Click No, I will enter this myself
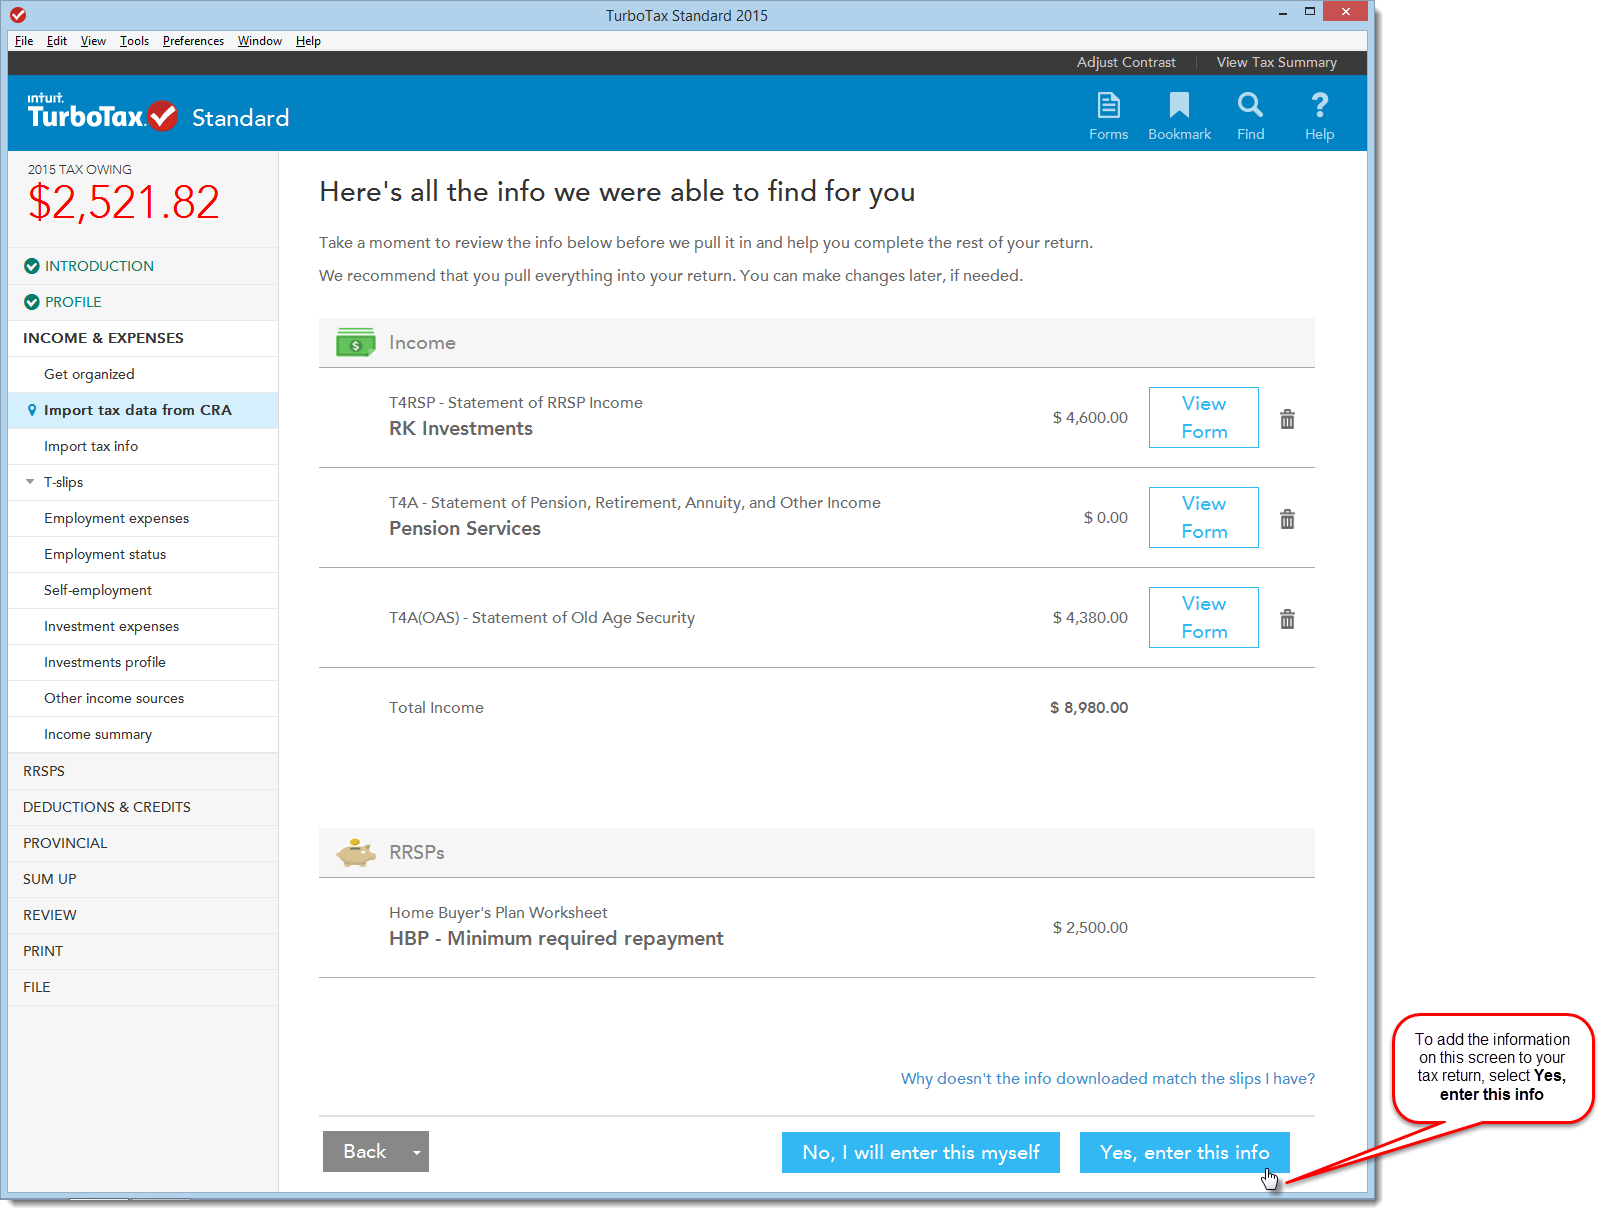The width and height of the screenshot is (1600, 1215). coord(921,1152)
